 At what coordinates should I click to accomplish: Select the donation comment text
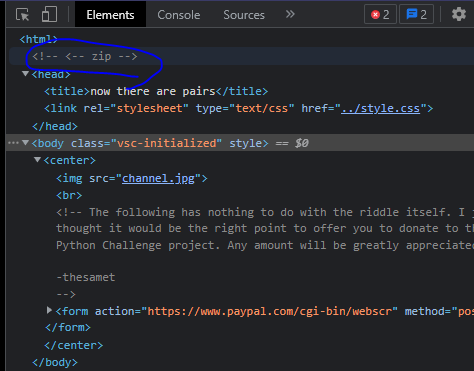pos(265,229)
